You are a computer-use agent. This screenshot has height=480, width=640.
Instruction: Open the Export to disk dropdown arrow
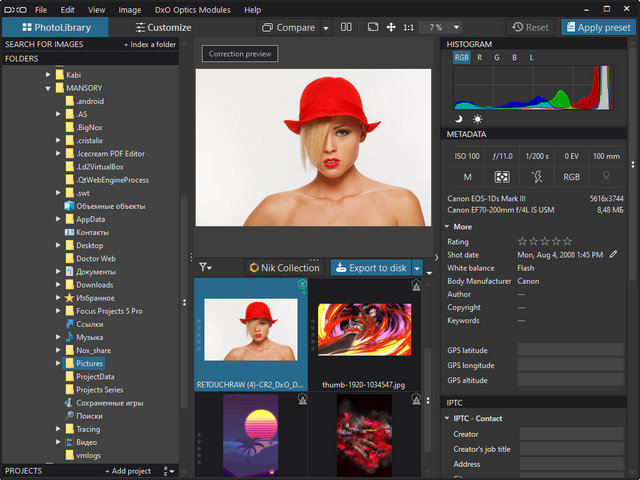click(417, 268)
